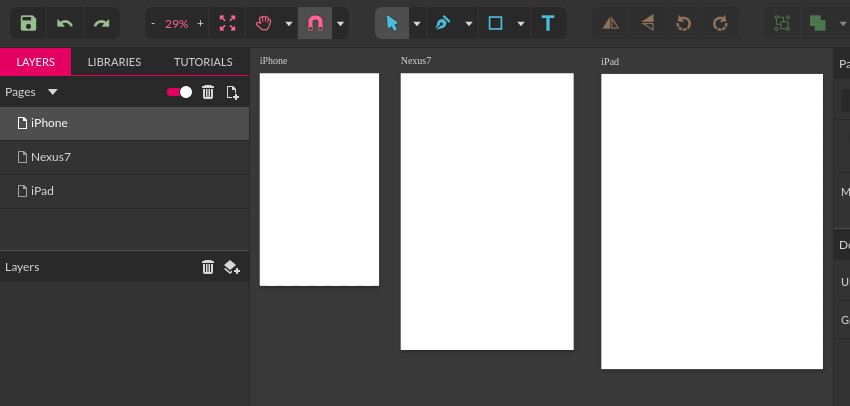Image resolution: width=850 pixels, height=406 pixels.
Task: Open the shape tools dropdown
Action: 521,23
